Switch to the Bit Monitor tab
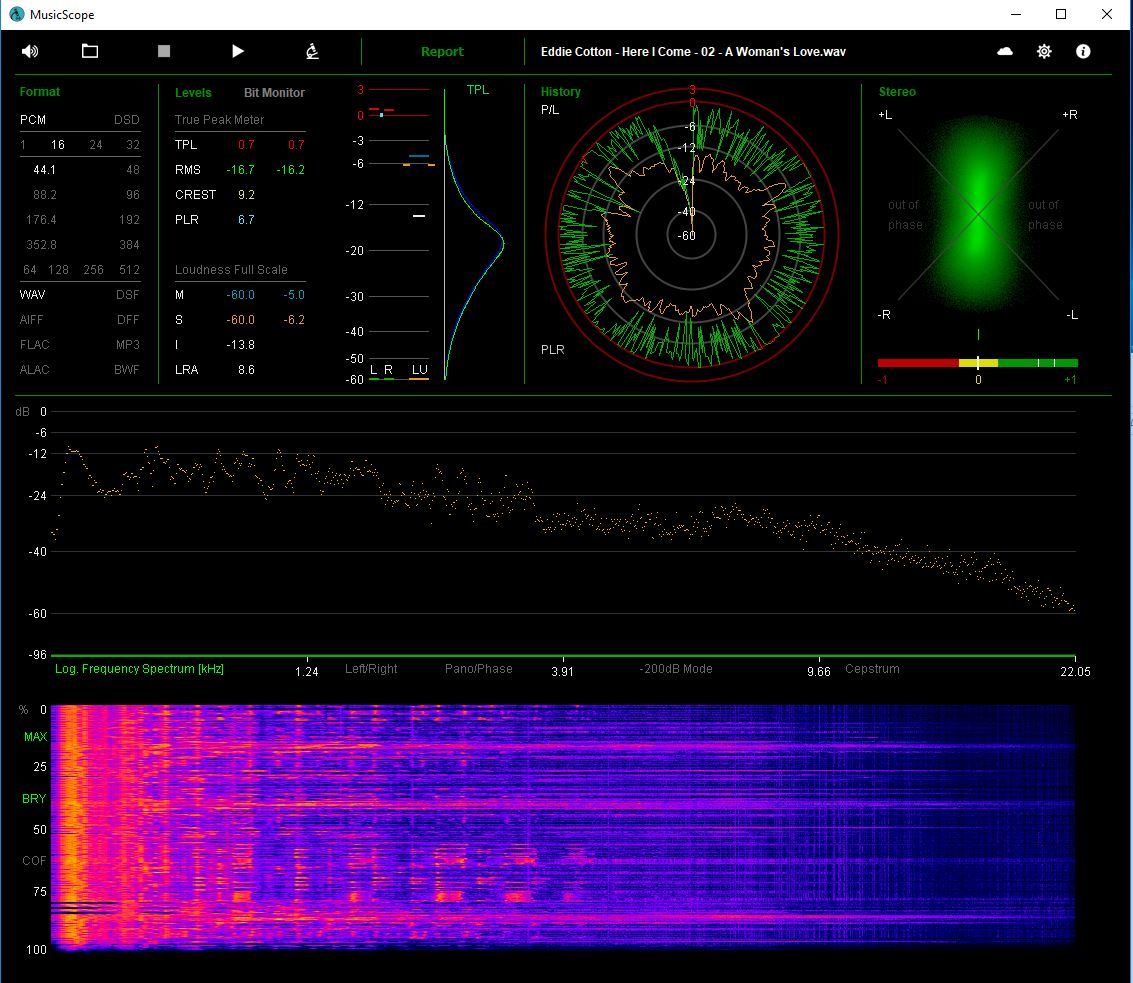 274,93
